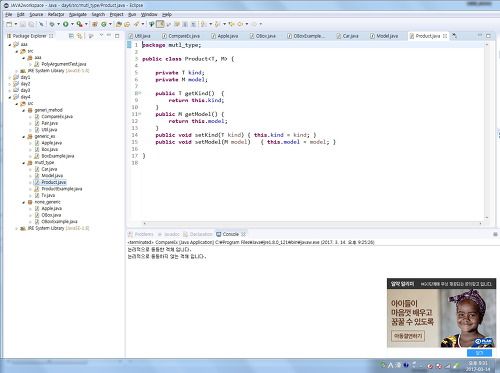This screenshot has height=373, width=500.
Task: Open the Refactor menu
Action: (56, 14)
